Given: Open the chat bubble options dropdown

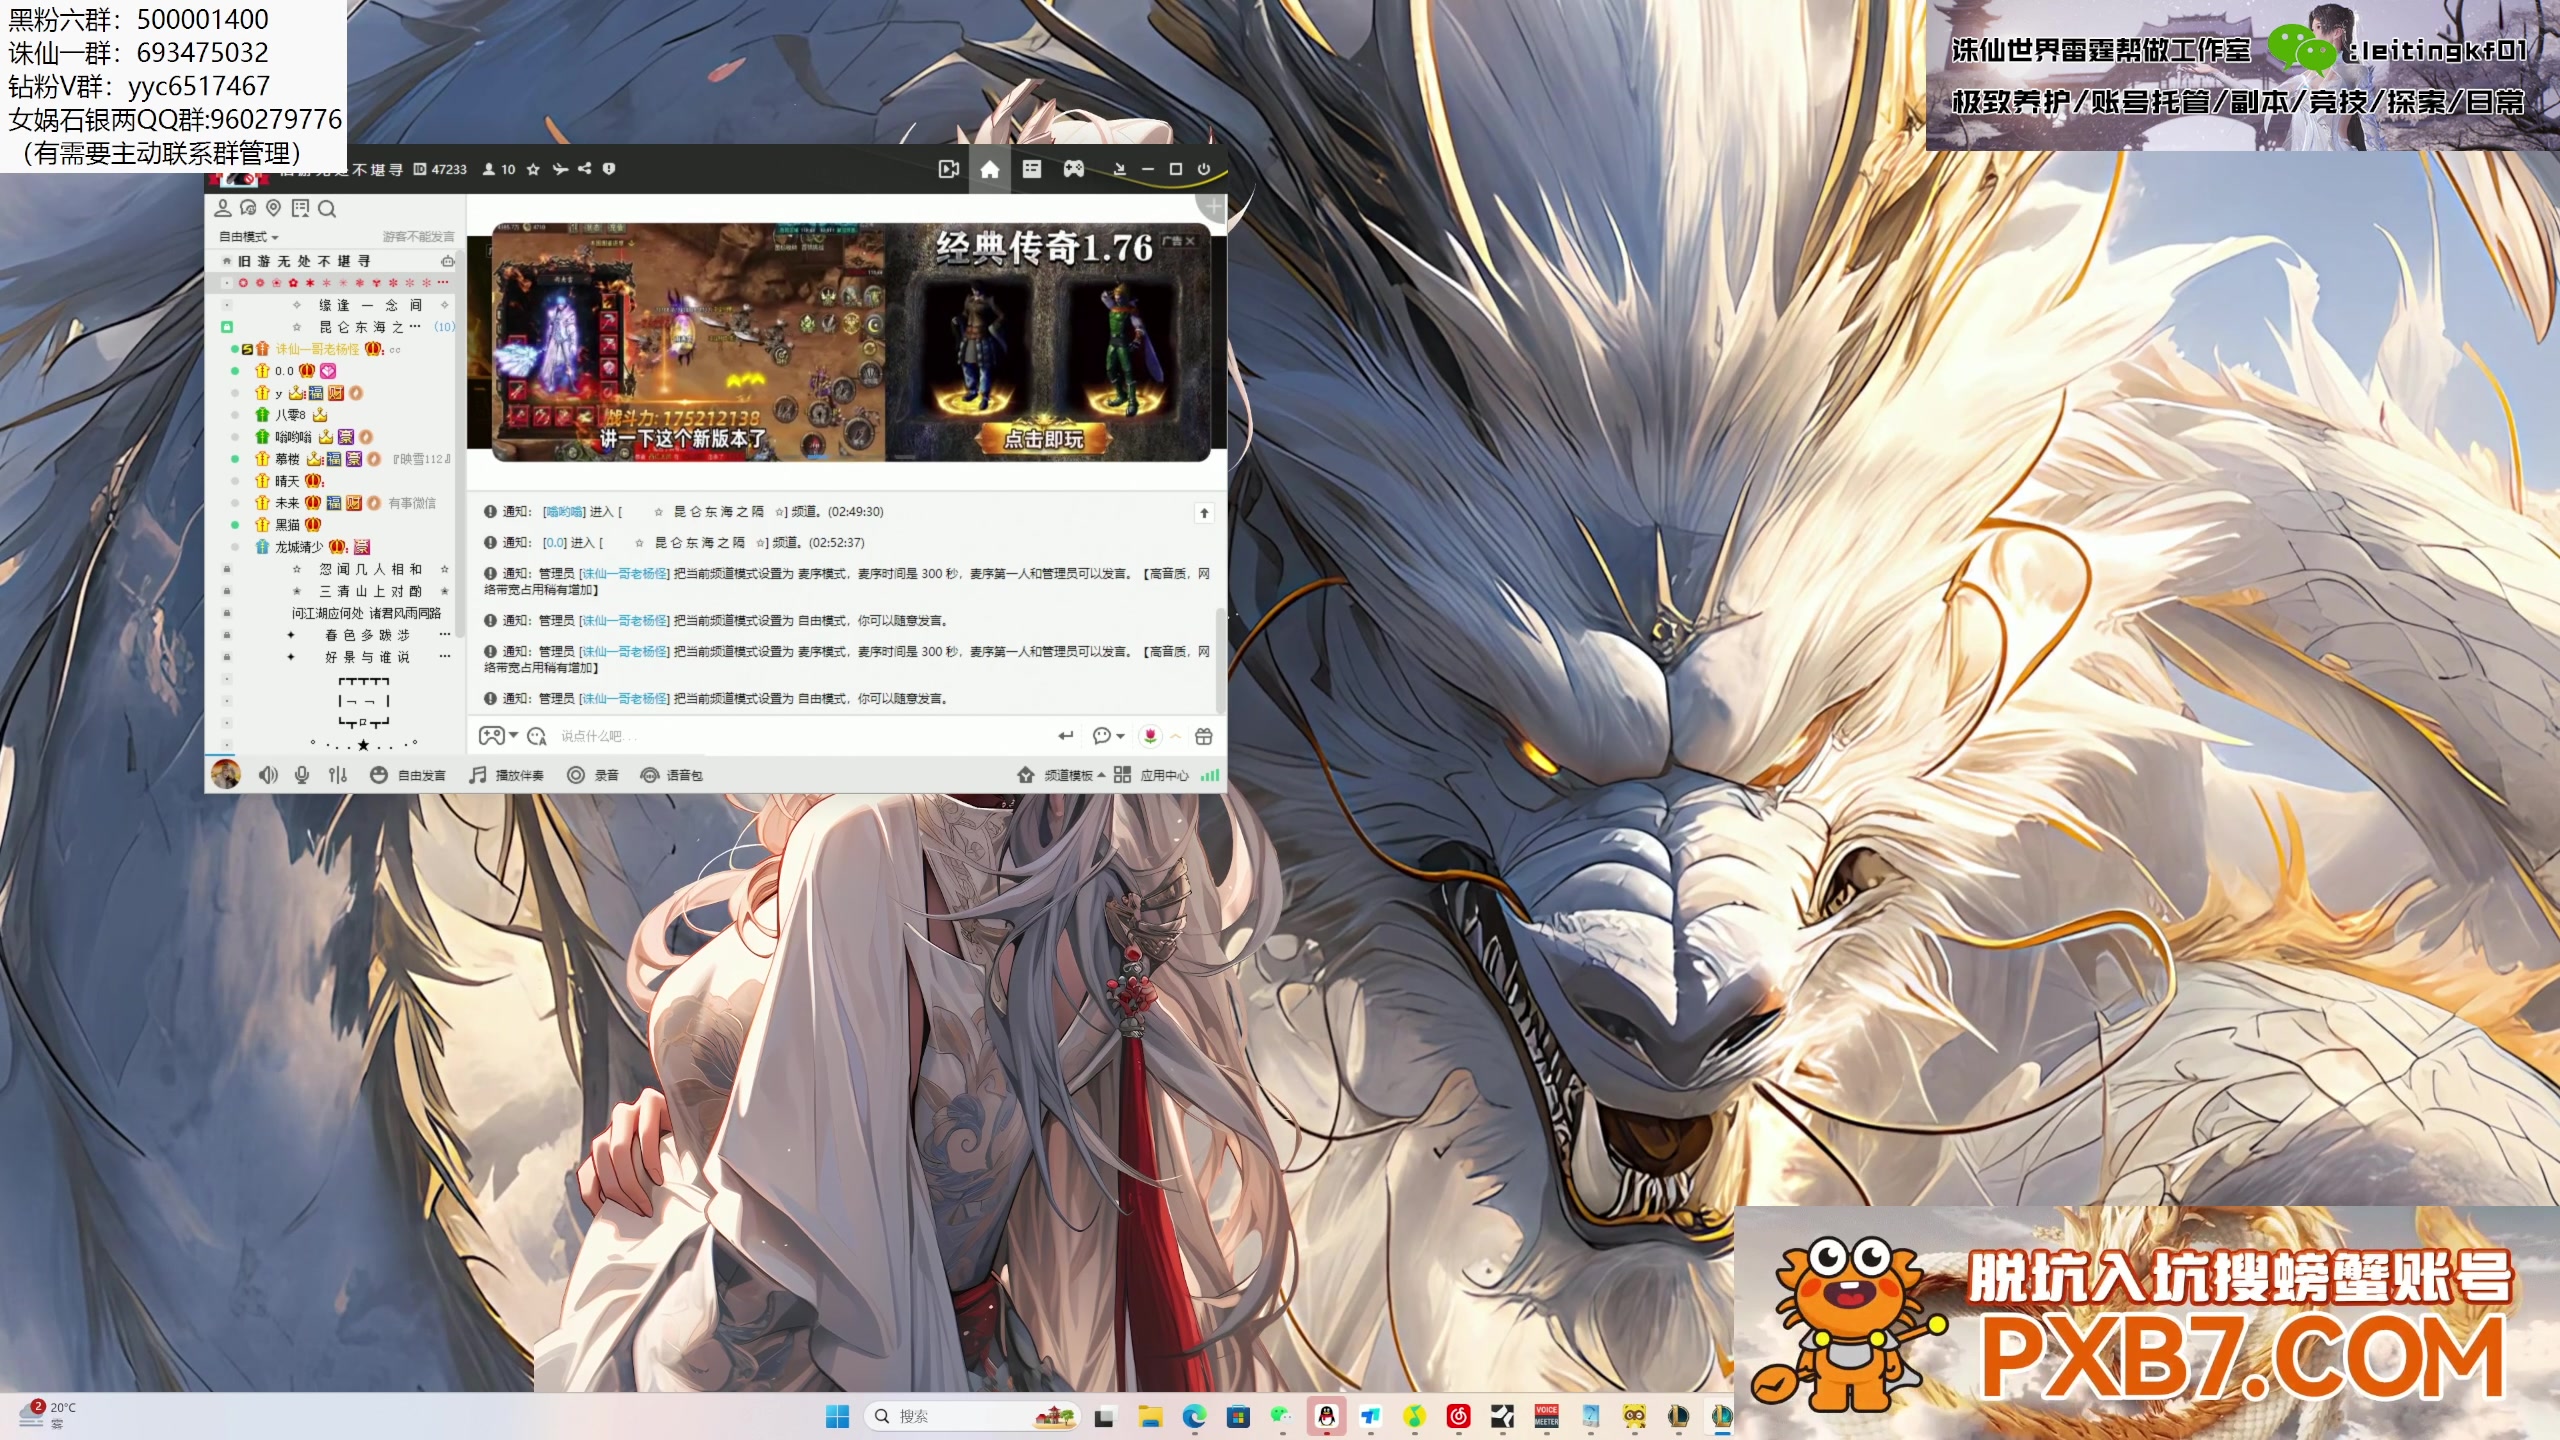Looking at the screenshot, I should tap(1108, 736).
